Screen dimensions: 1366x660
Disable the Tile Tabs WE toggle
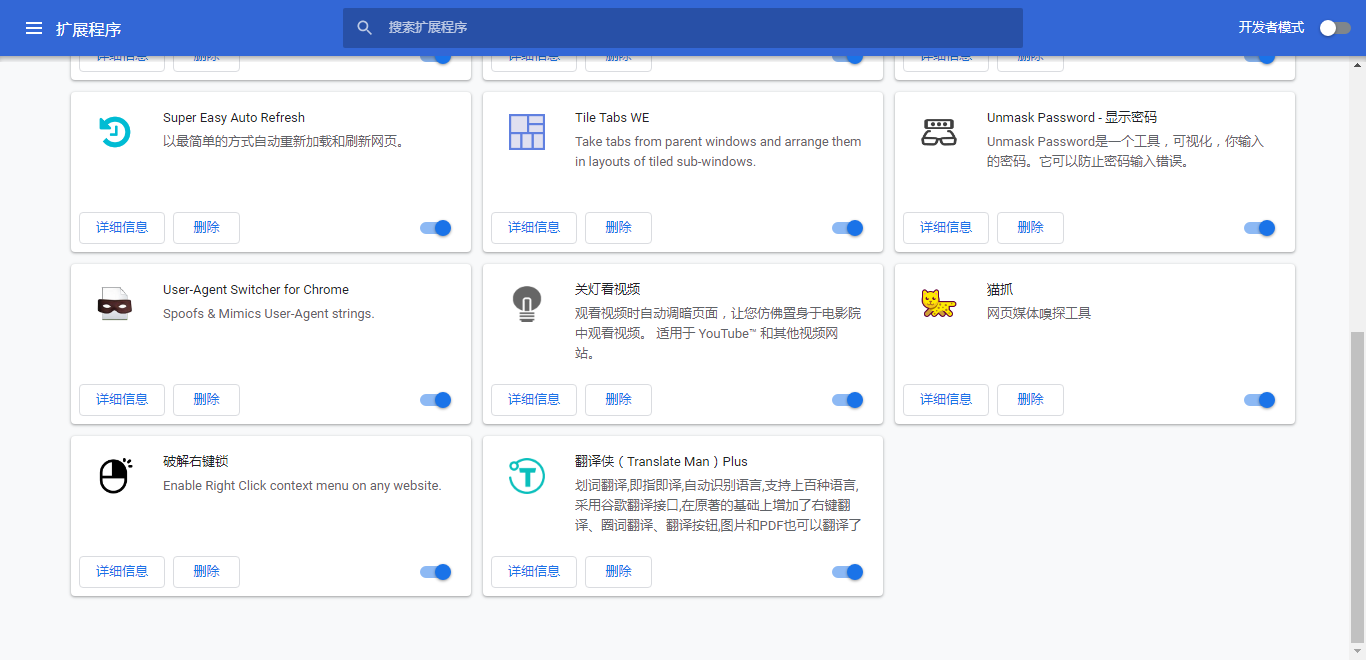[848, 228]
